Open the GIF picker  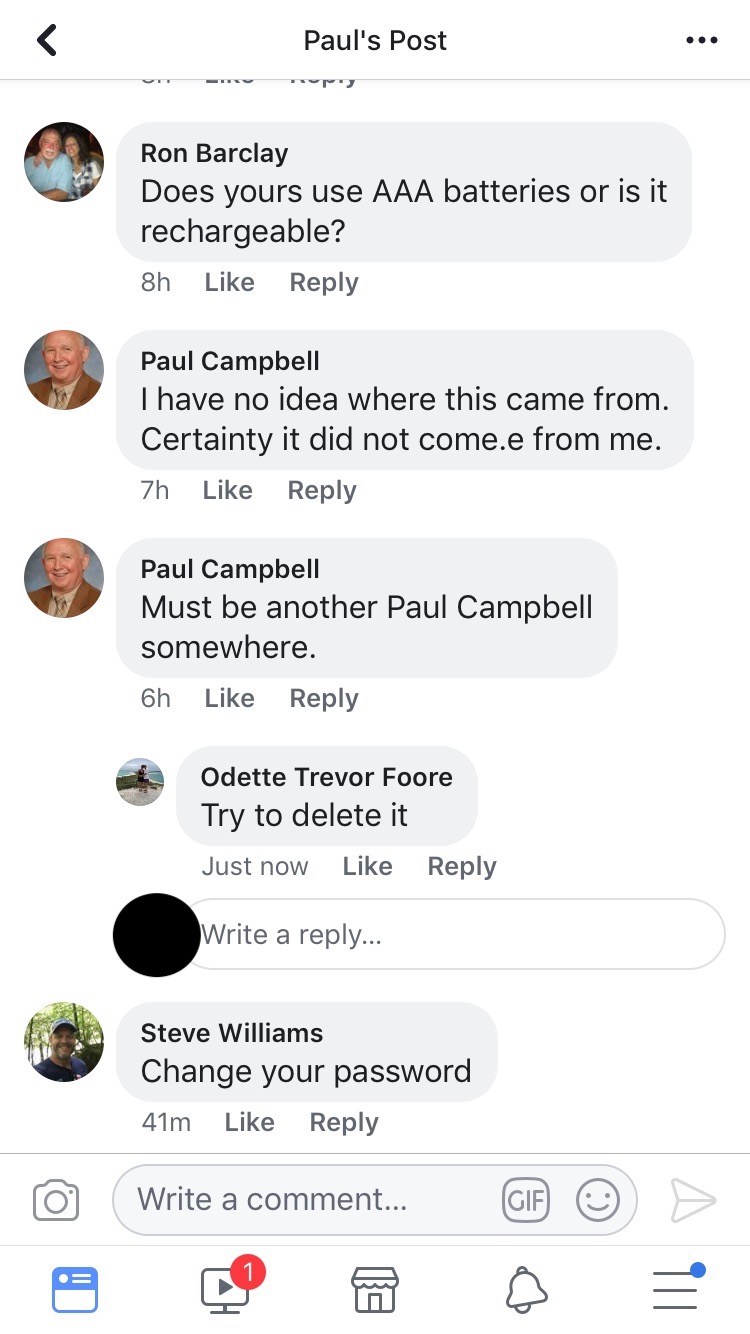click(x=525, y=1200)
